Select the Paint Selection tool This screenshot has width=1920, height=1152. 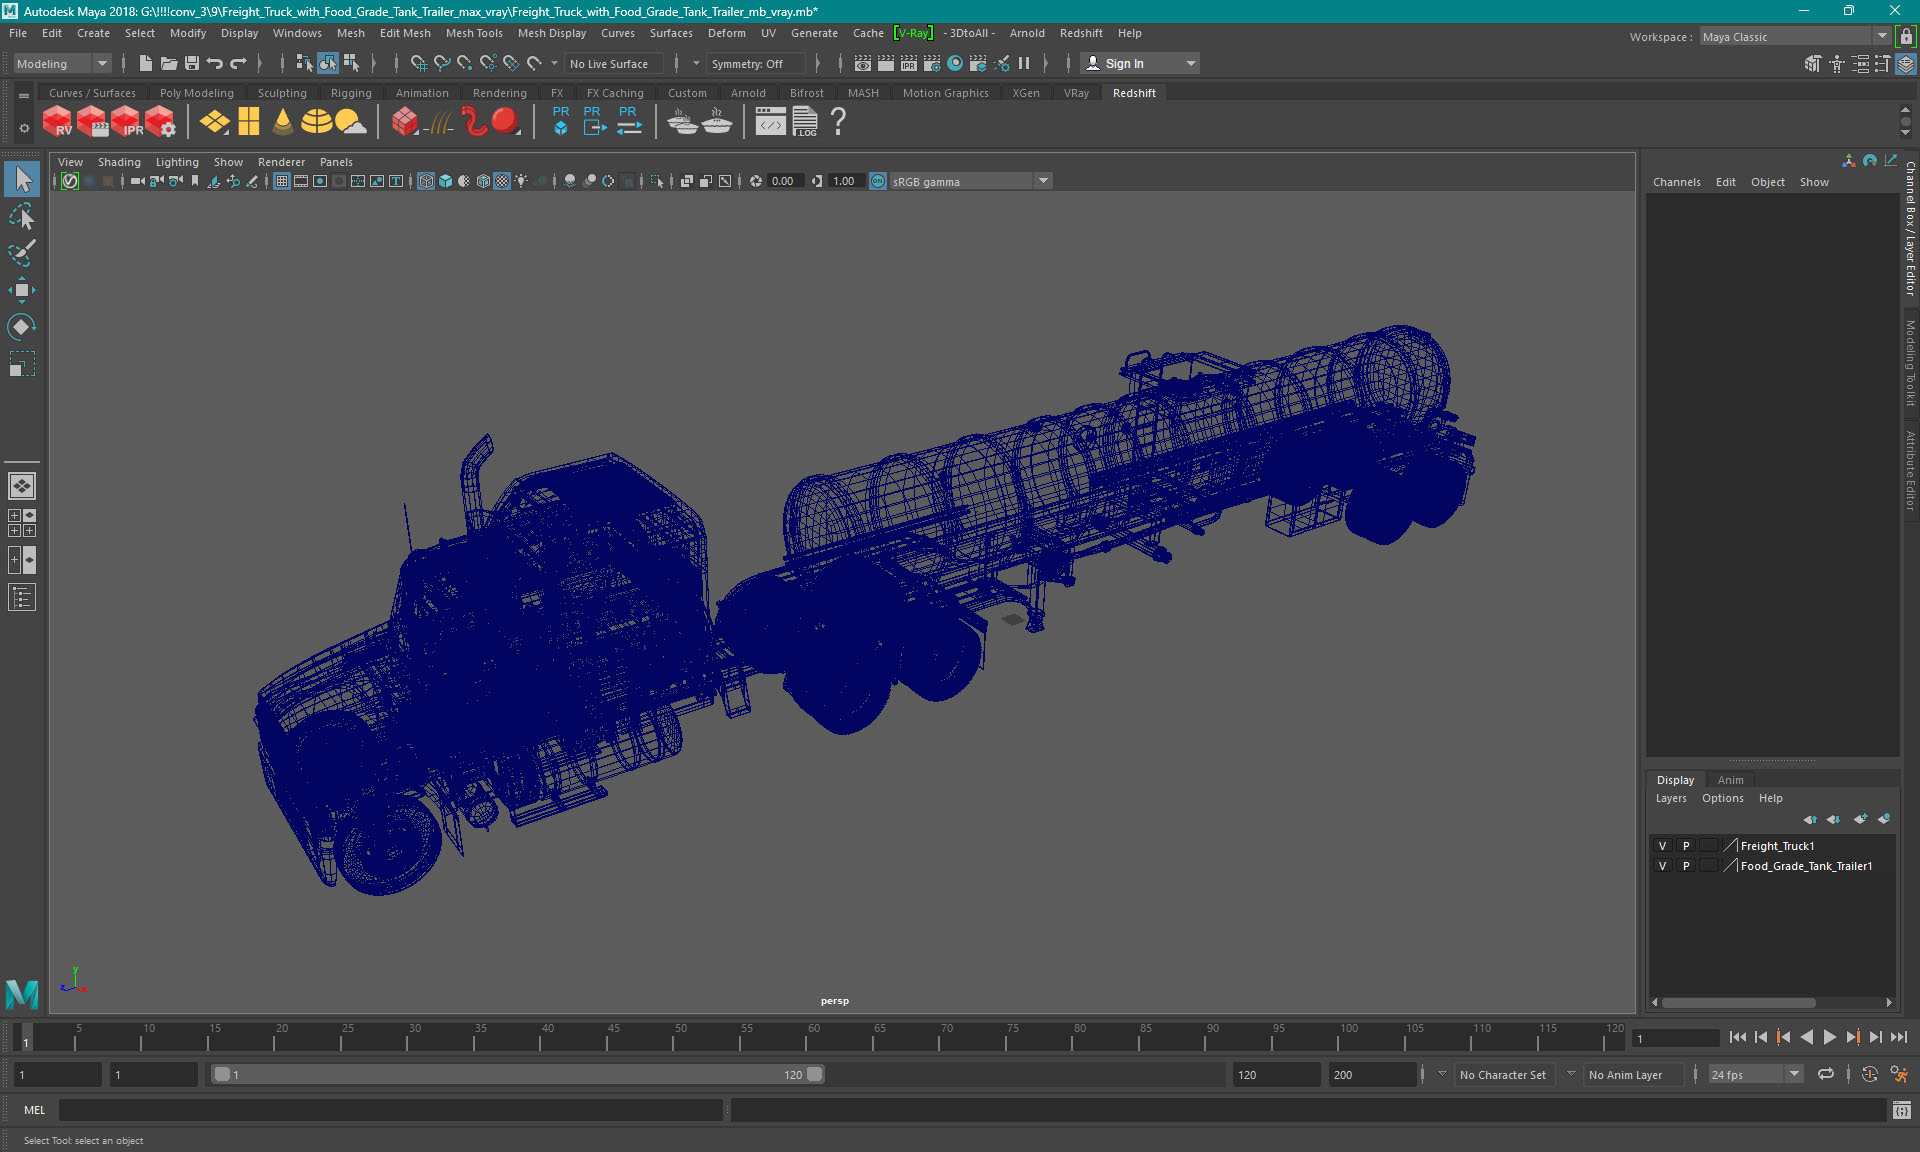(22, 253)
